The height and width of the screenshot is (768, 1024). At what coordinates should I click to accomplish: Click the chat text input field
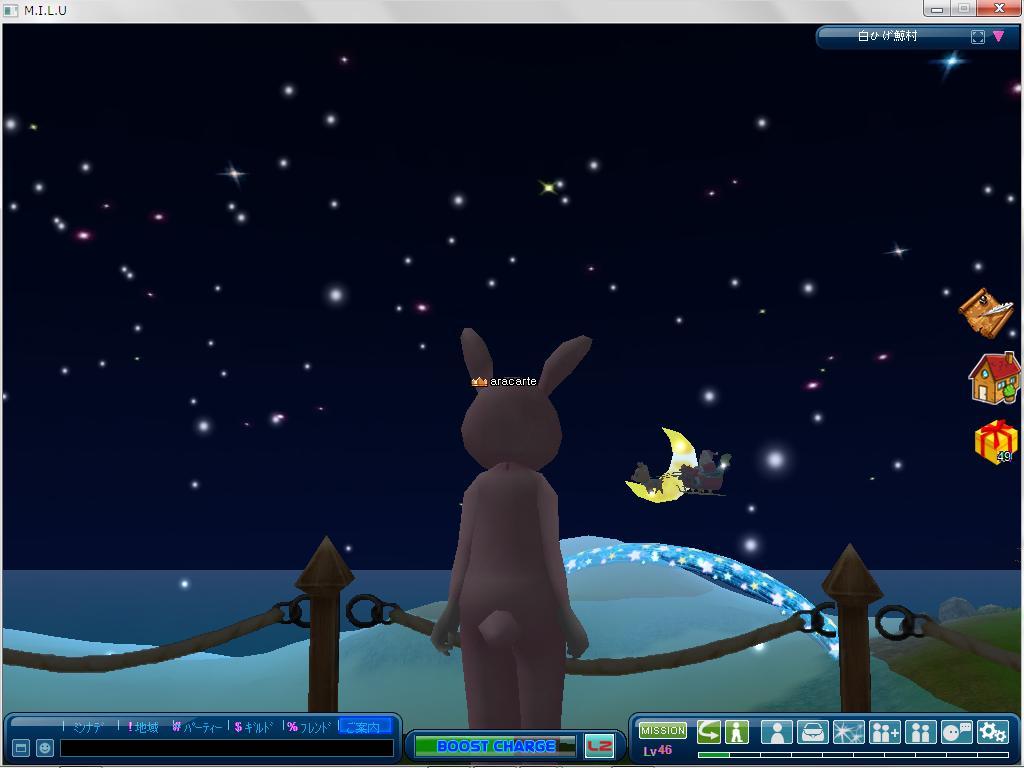[x=227, y=748]
